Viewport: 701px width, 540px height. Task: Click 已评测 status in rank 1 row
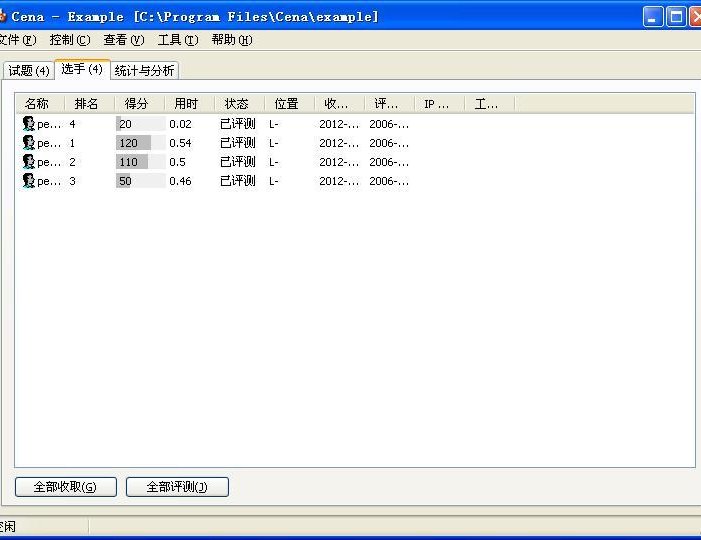[x=238, y=143]
